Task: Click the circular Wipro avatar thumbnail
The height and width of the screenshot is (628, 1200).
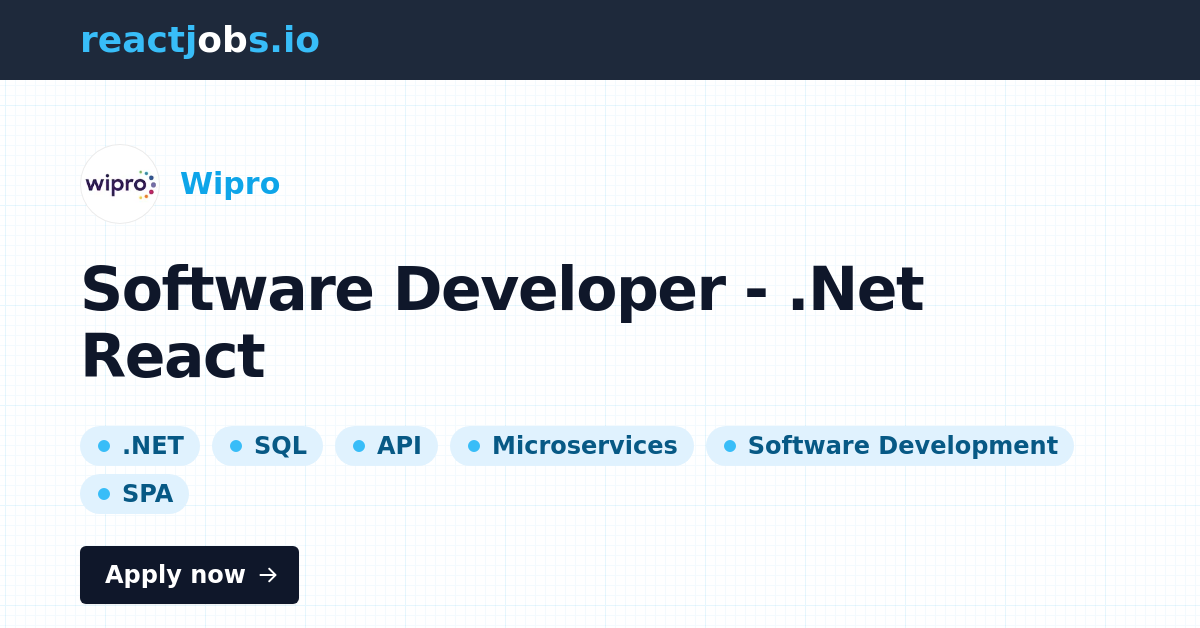Action: coord(120,184)
